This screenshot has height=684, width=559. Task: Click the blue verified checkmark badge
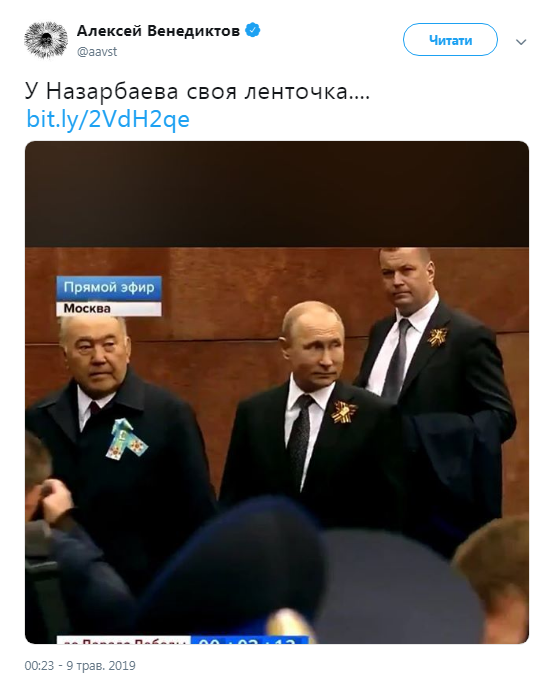[253, 31]
